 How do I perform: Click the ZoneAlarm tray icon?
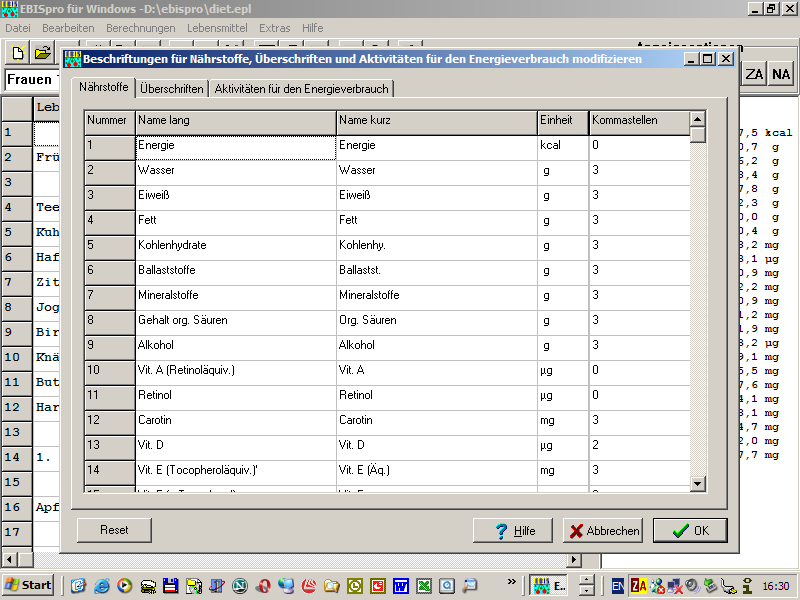[x=639, y=585]
